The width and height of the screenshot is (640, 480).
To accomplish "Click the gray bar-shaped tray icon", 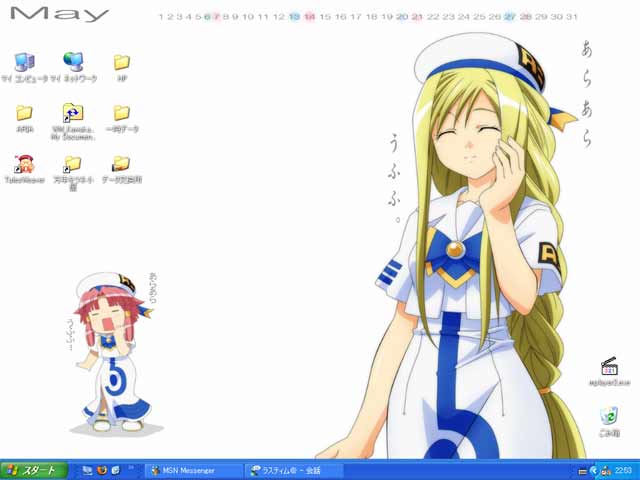I will tap(582, 471).
